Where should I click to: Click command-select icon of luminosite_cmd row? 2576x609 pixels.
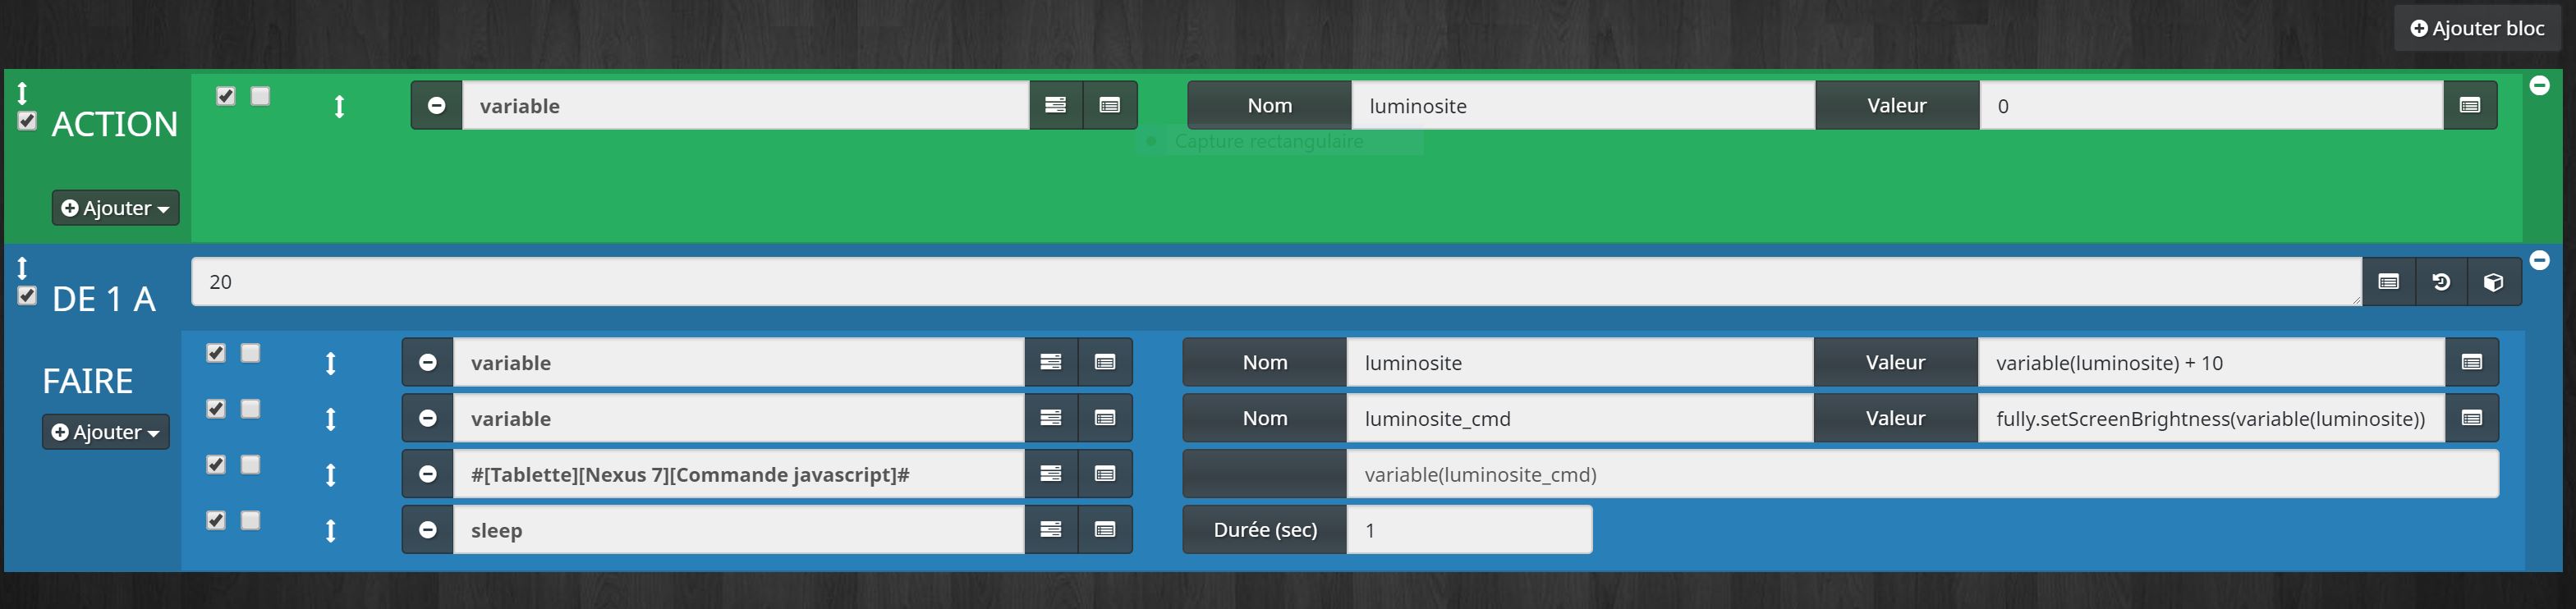[1105, 418]
